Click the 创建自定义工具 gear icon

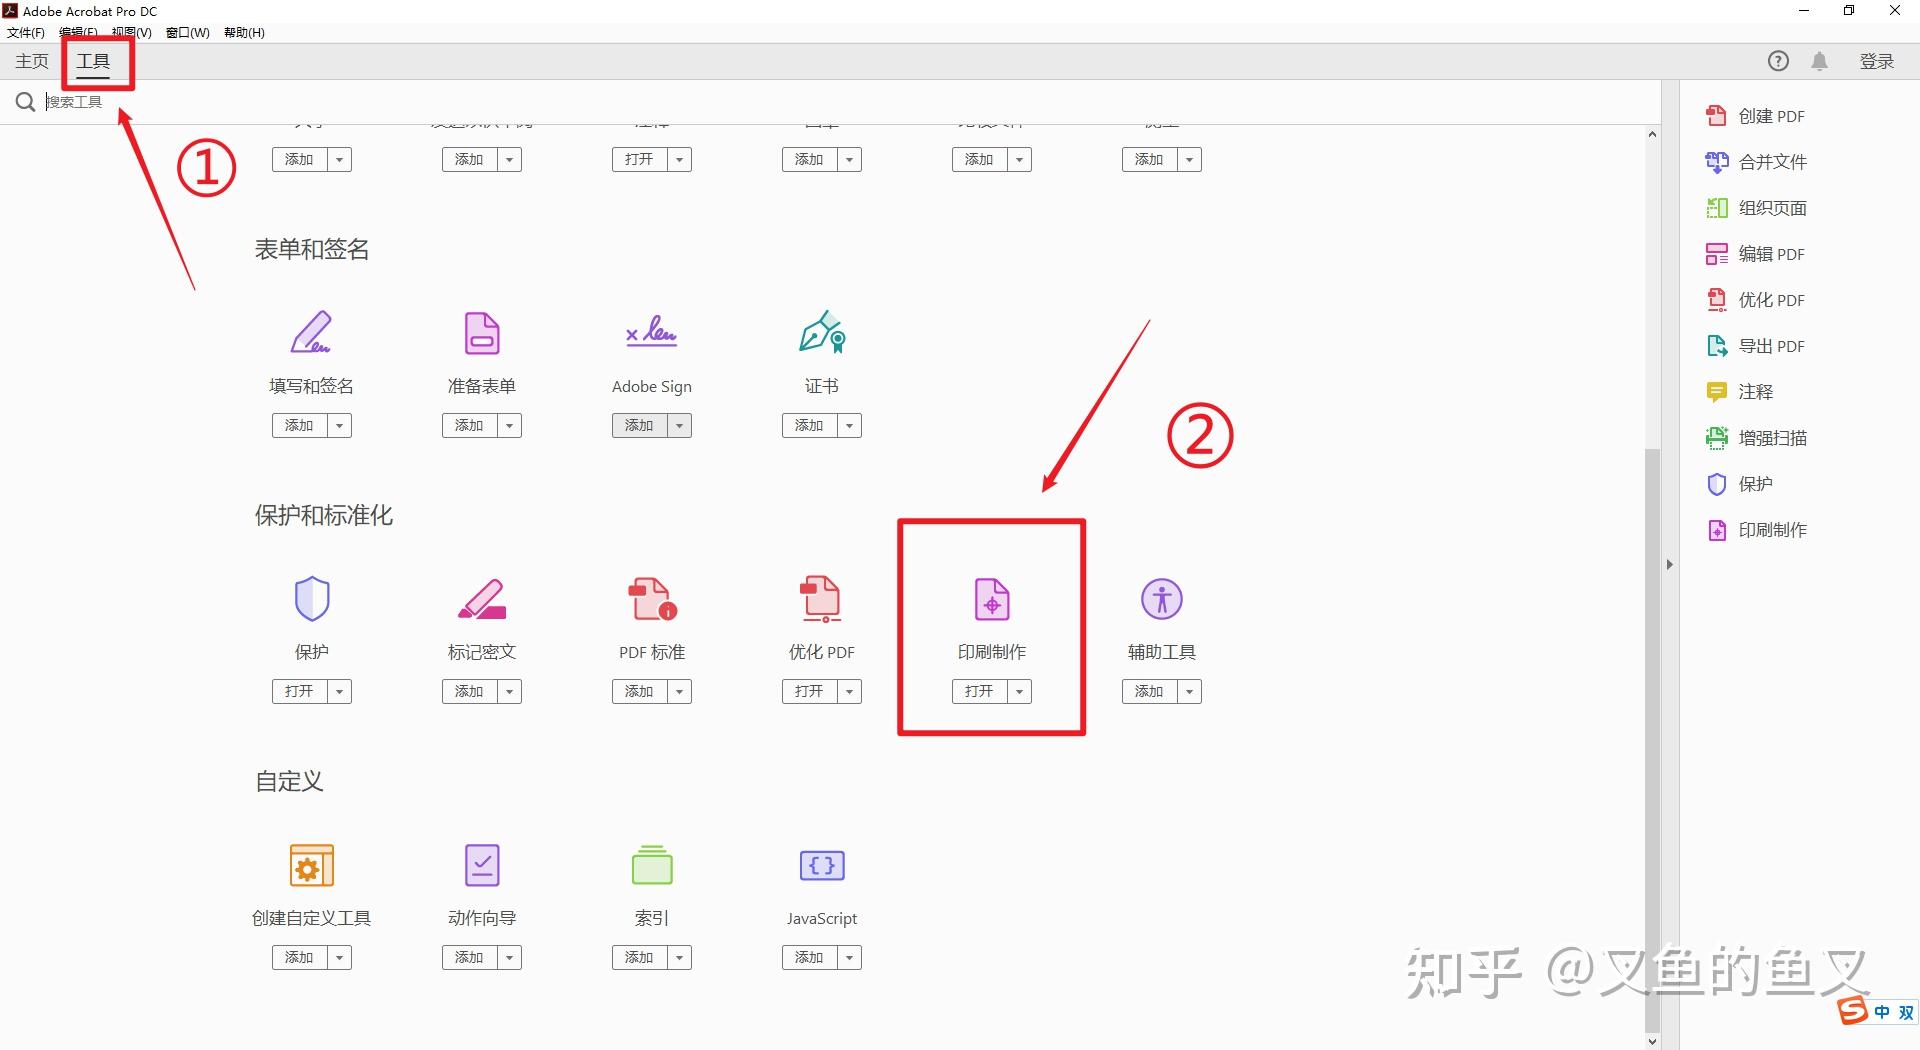click(x=312, y=865)
